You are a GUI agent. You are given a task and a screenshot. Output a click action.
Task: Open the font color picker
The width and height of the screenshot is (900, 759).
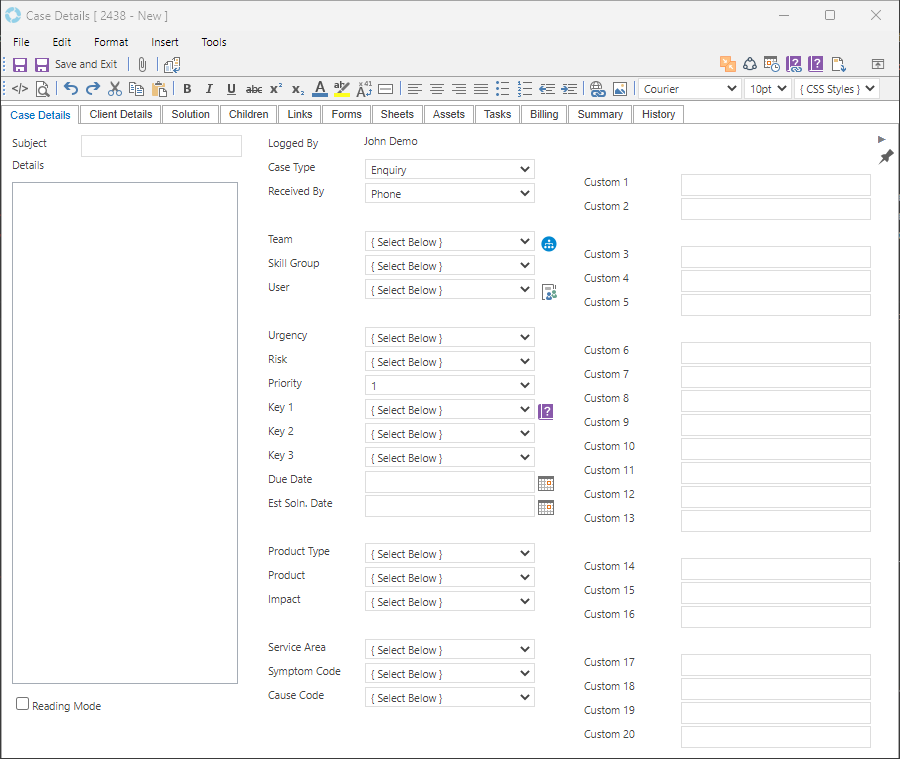click(319, 89)
